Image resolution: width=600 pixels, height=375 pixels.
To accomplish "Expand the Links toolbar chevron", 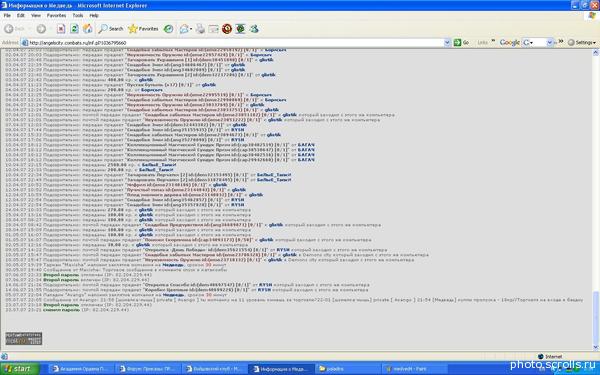I will (493, 41).
